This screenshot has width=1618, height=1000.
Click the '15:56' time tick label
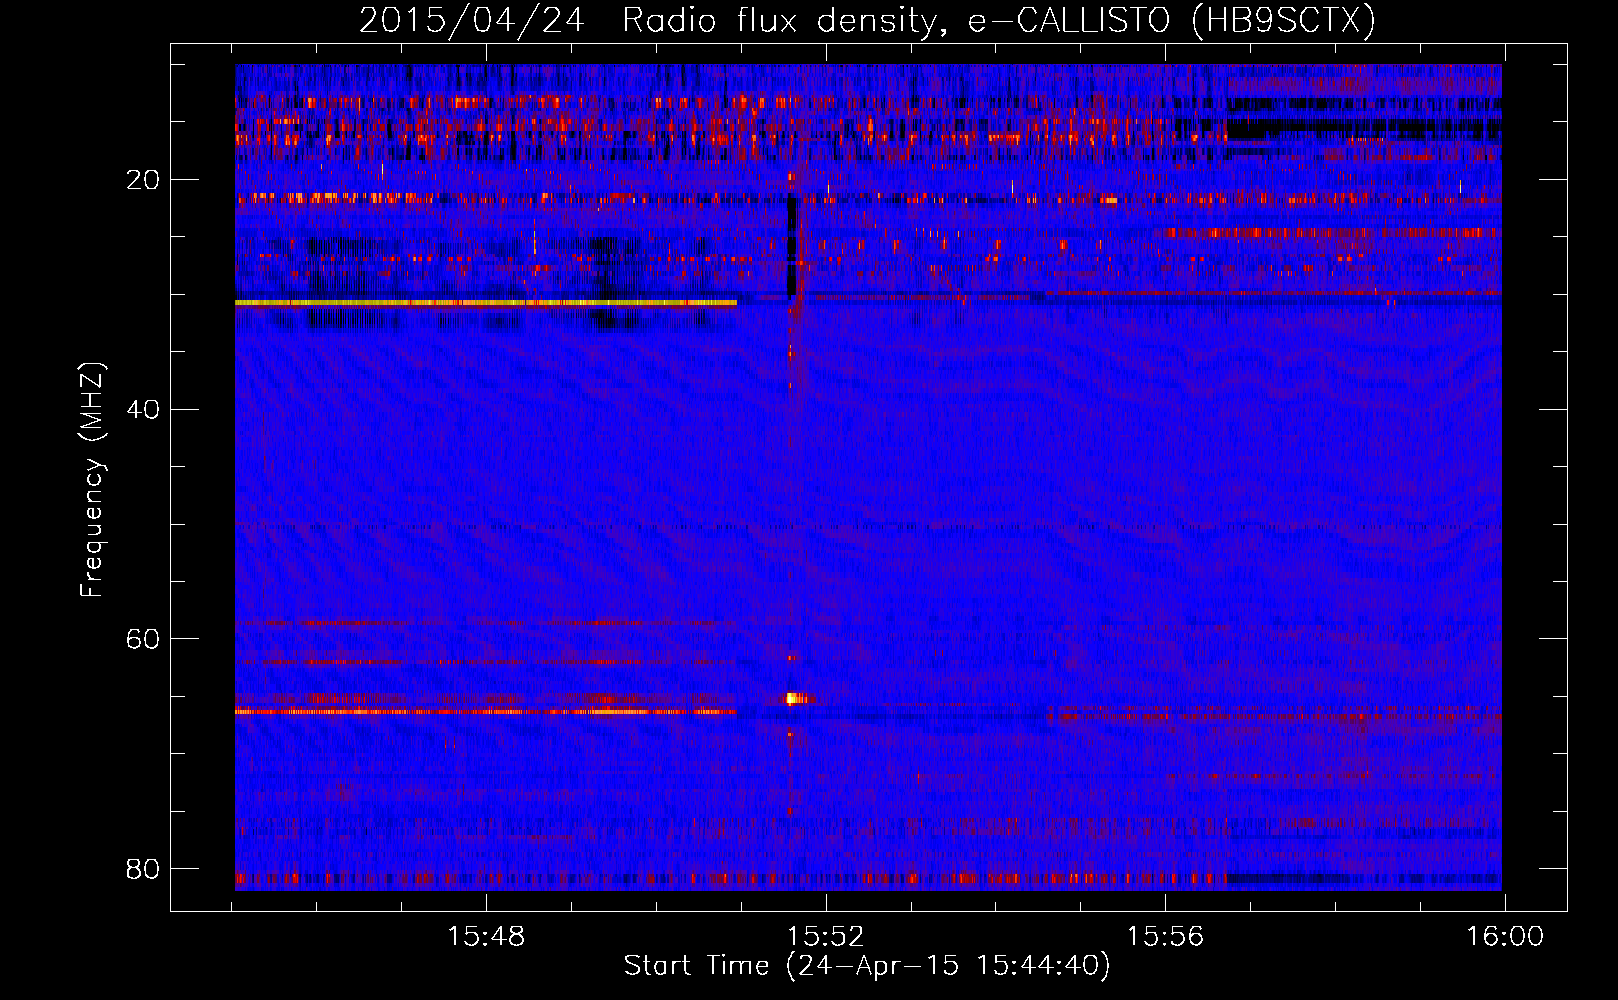1165,937
